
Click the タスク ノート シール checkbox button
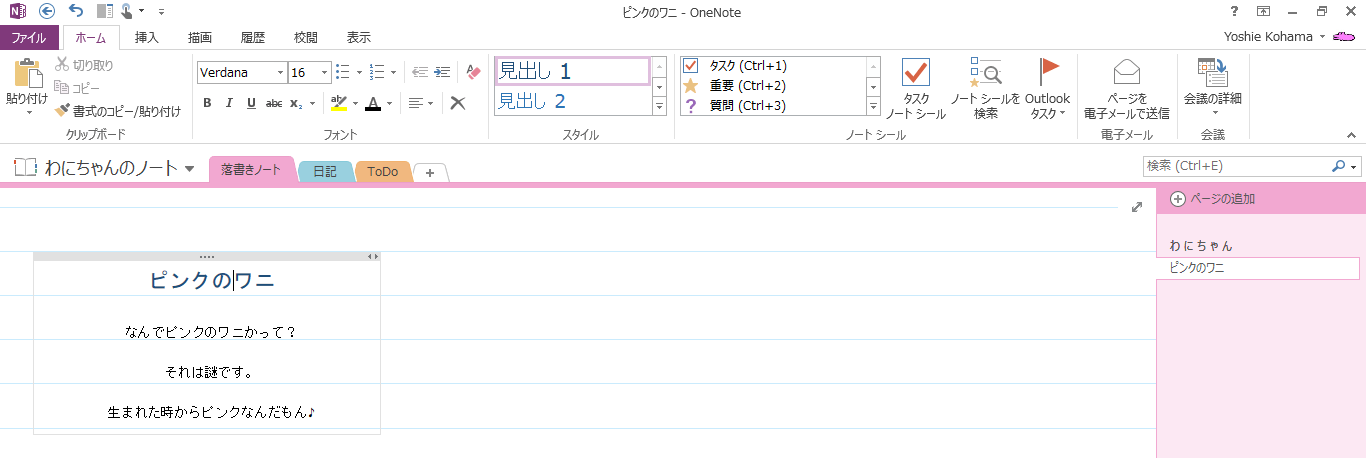pos(915,89)
